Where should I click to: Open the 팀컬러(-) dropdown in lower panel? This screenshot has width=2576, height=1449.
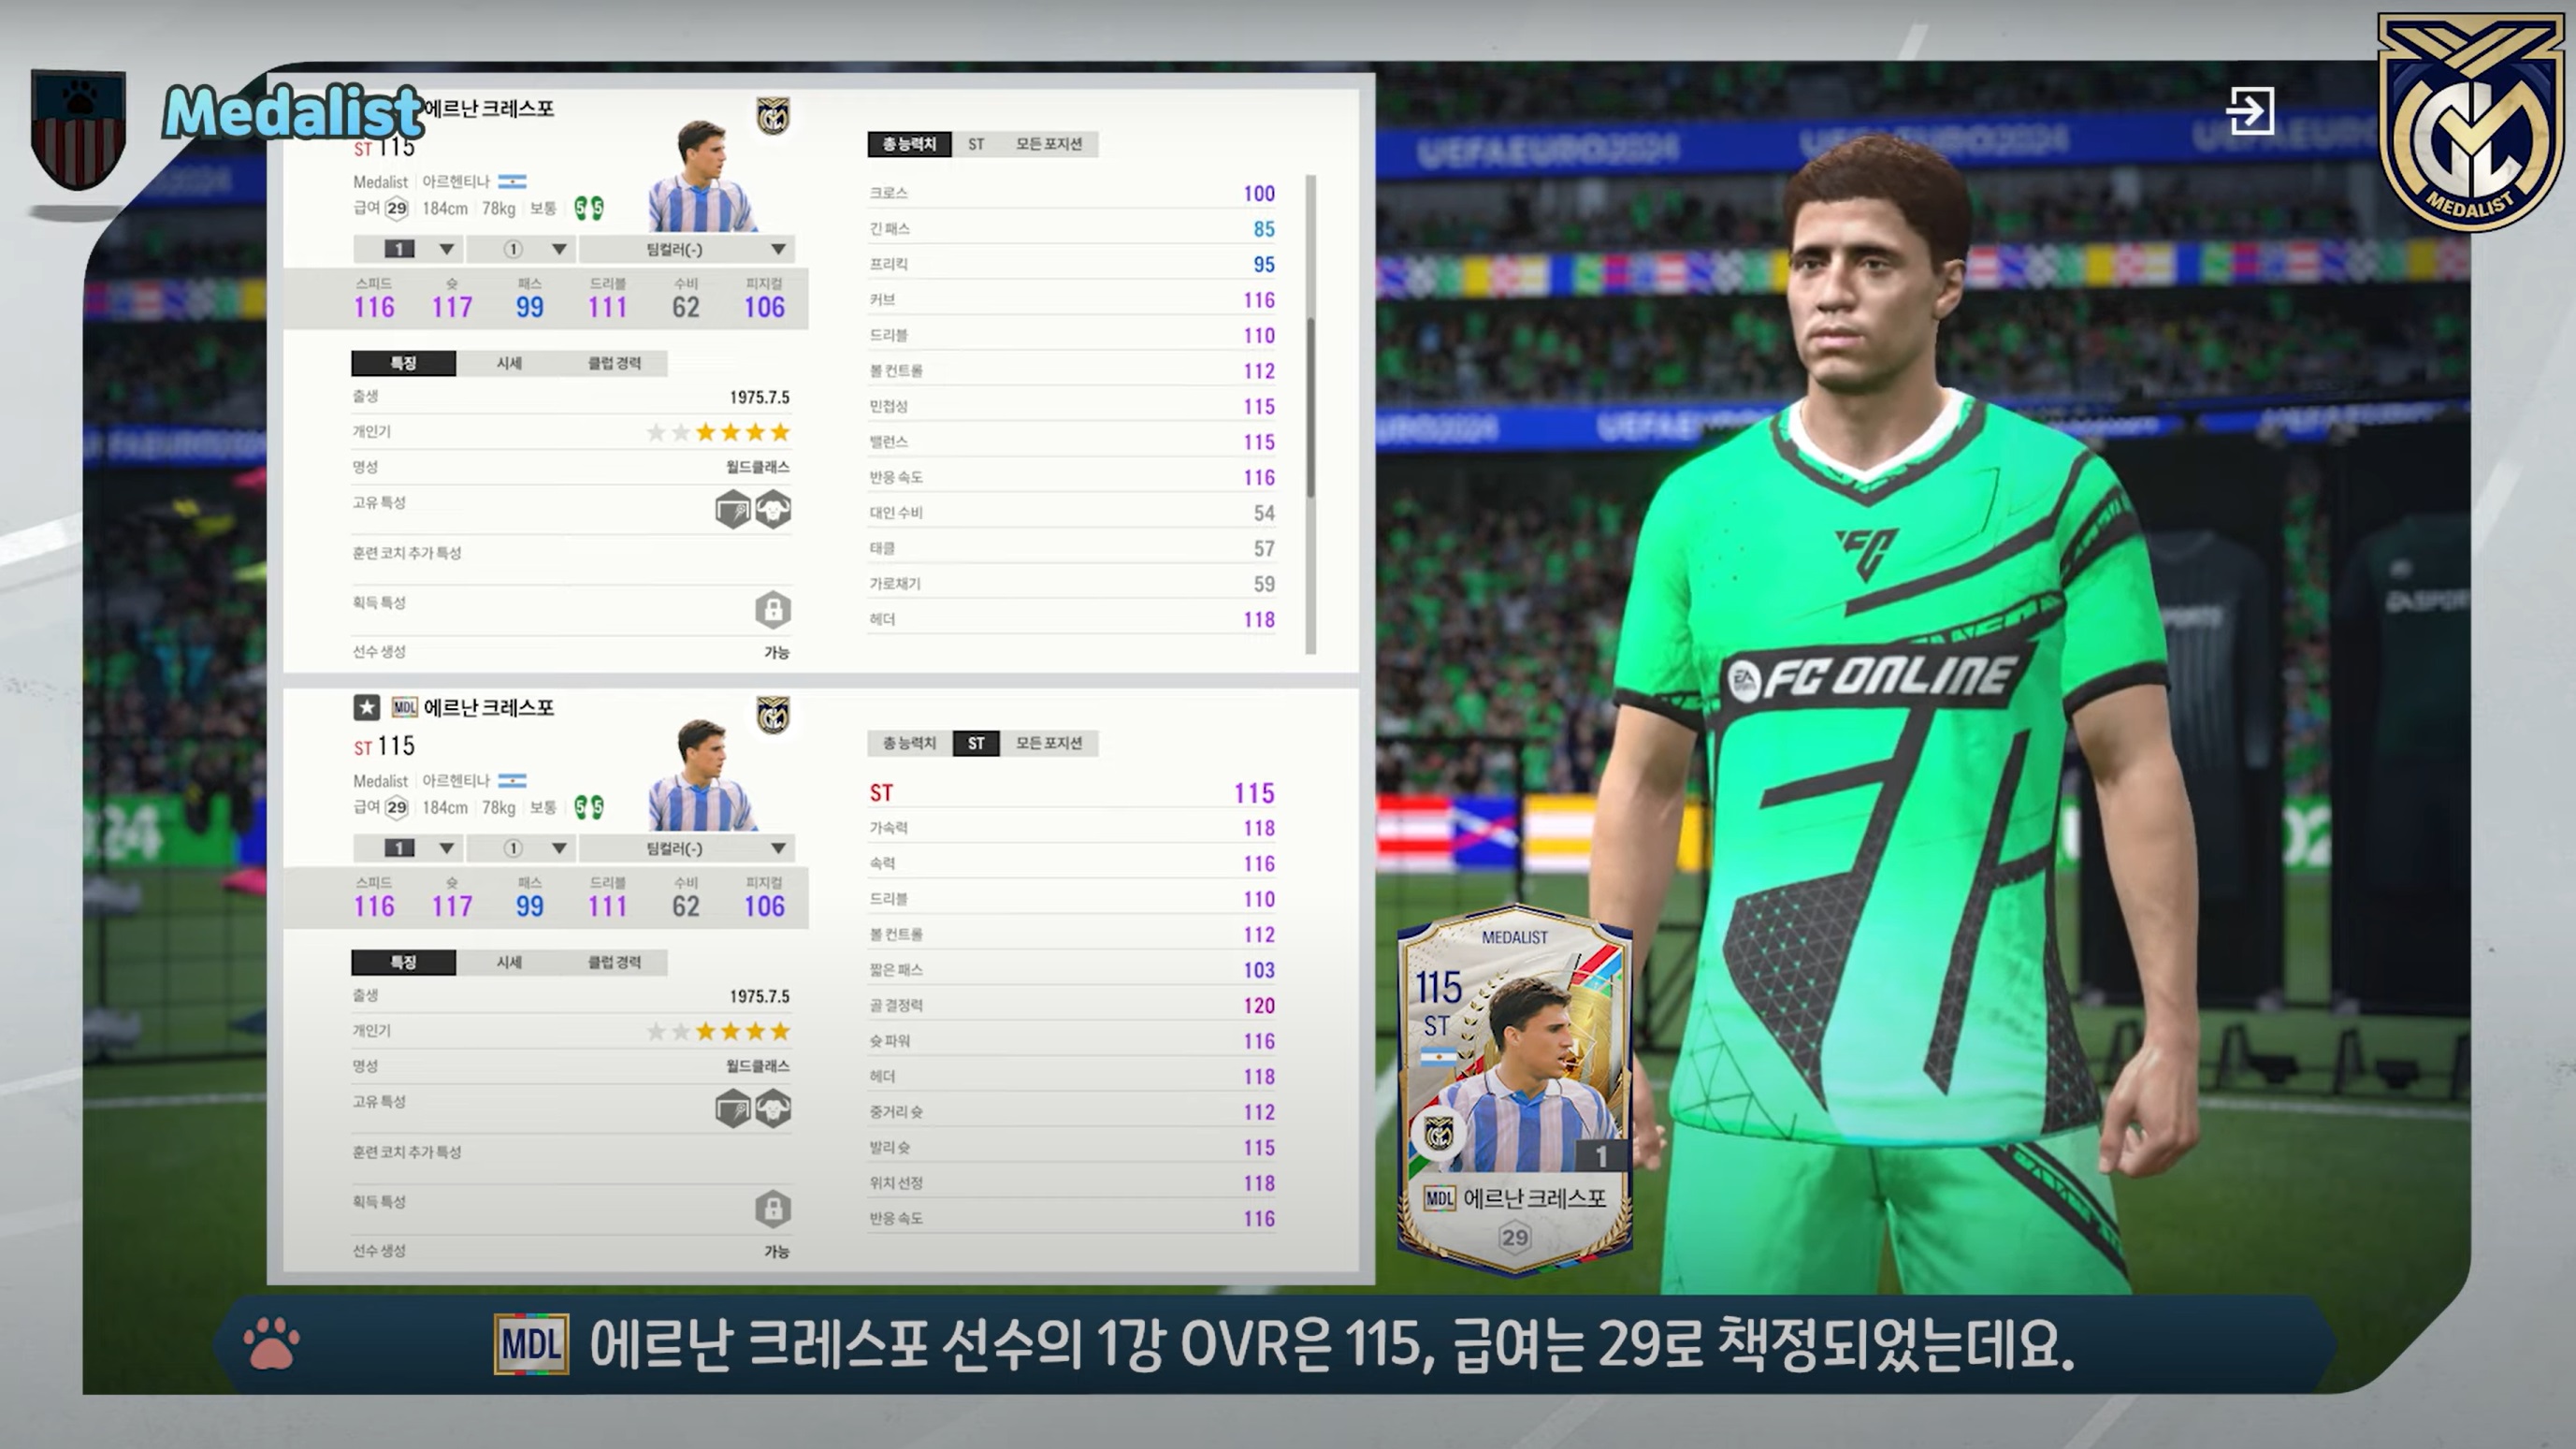[x=688, y=848]
